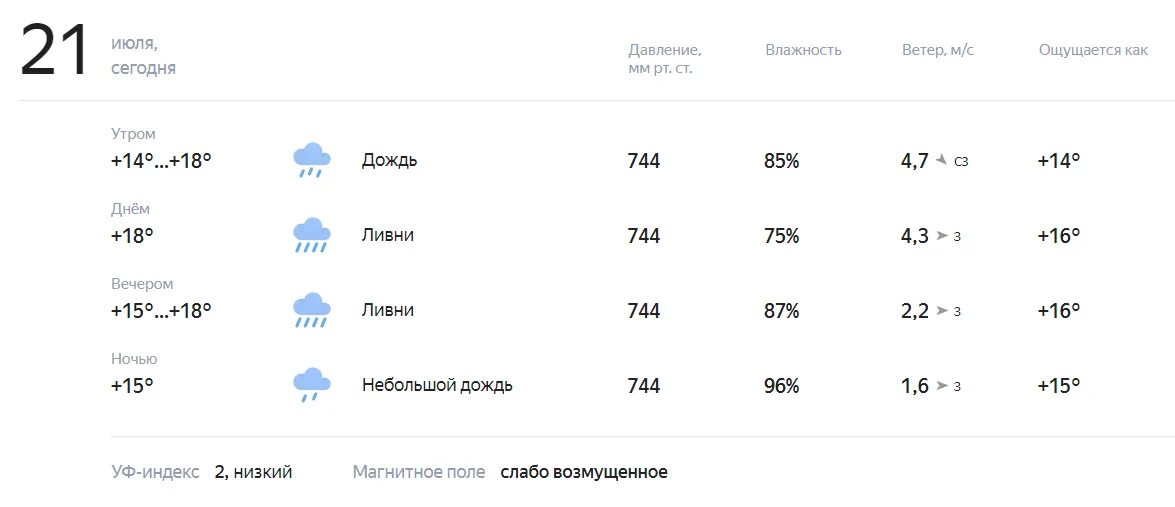Image resolution: width=1175 pixels, height=507 pixels.
Task: Click the west wind arrow for evening
Action: pos(942,311)
